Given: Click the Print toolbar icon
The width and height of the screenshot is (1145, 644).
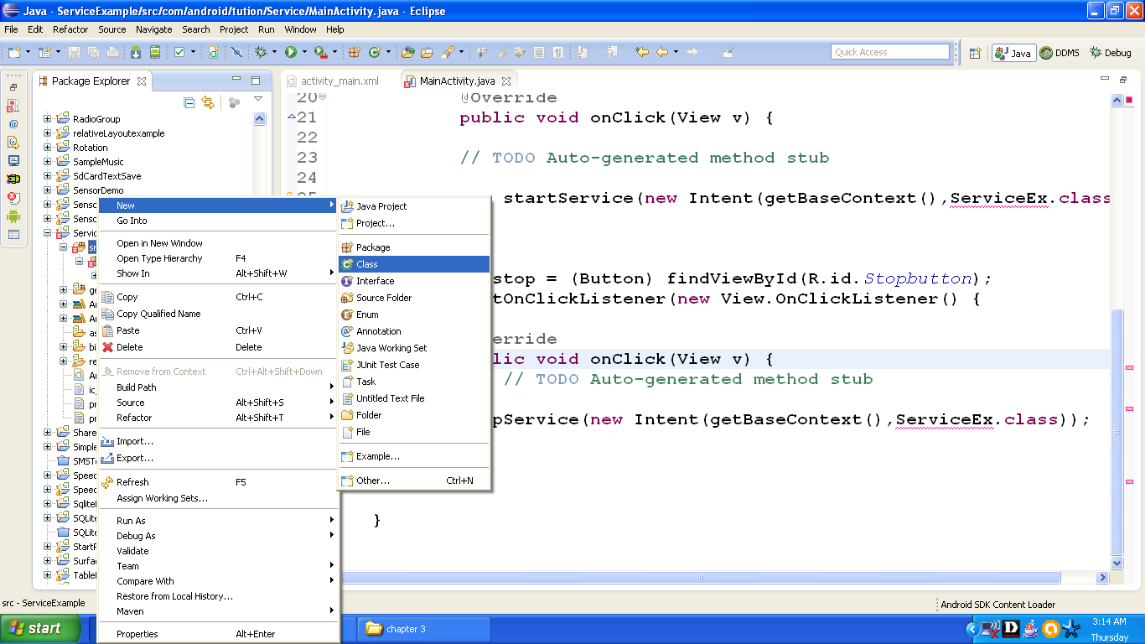Looking at the screenshot, I should coord(112,50).
